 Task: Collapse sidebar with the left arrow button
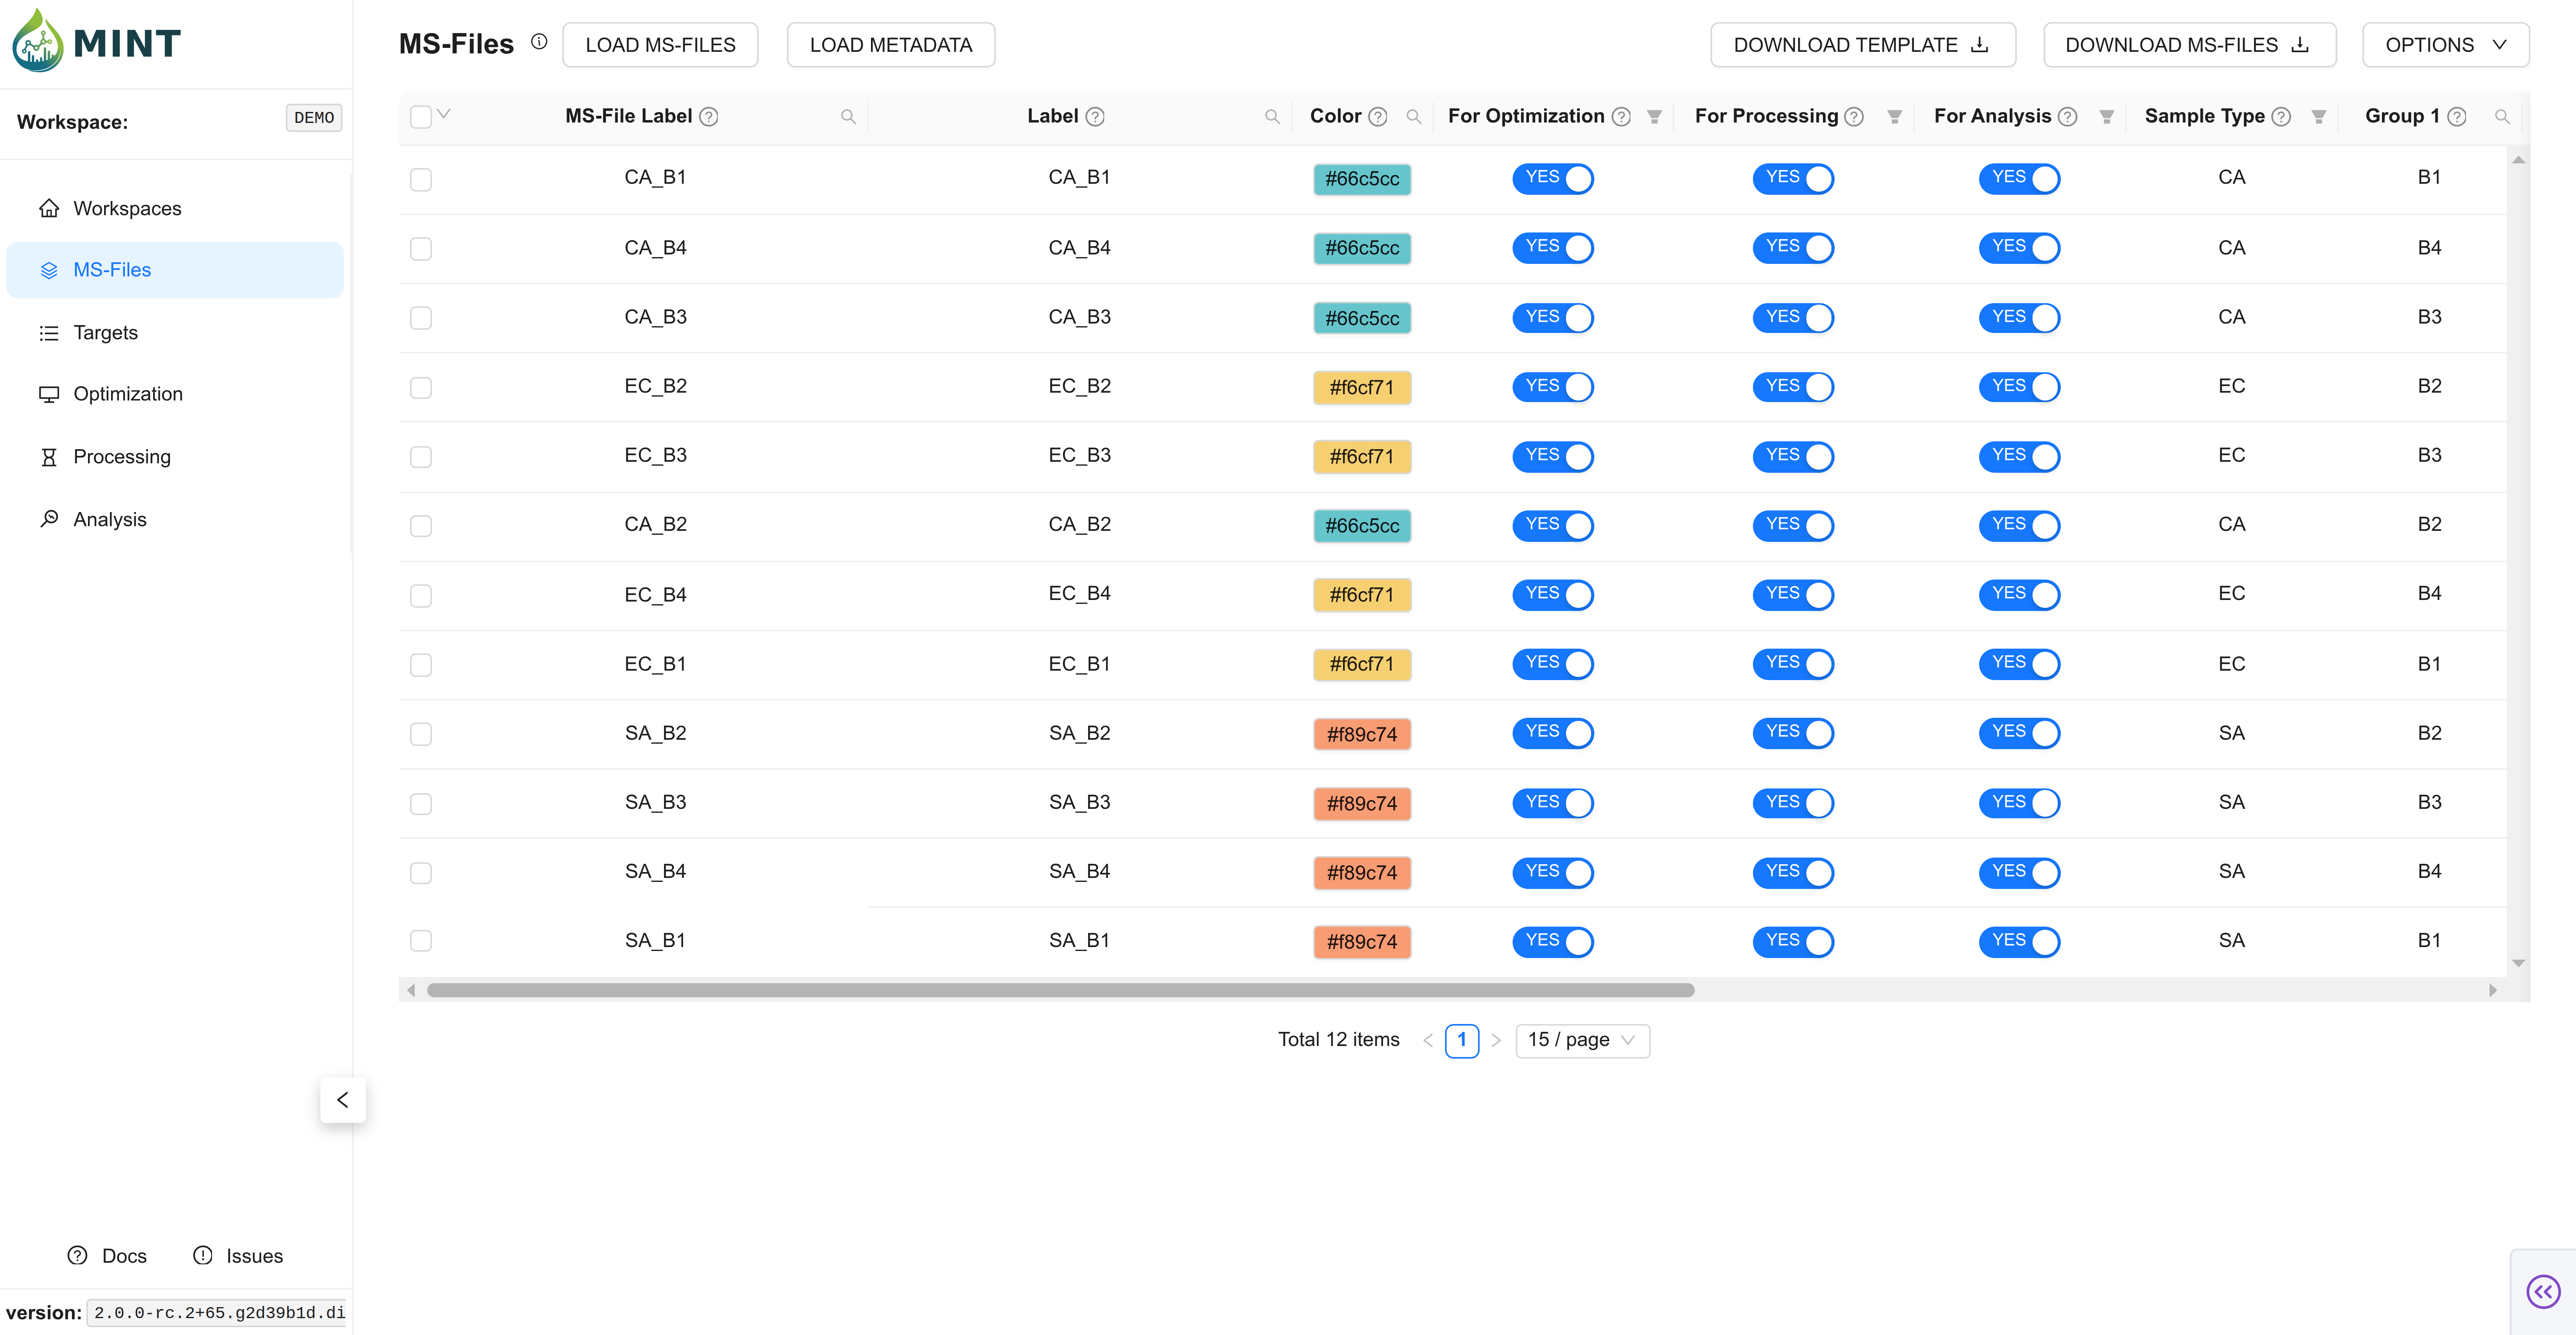(343, 1100)
